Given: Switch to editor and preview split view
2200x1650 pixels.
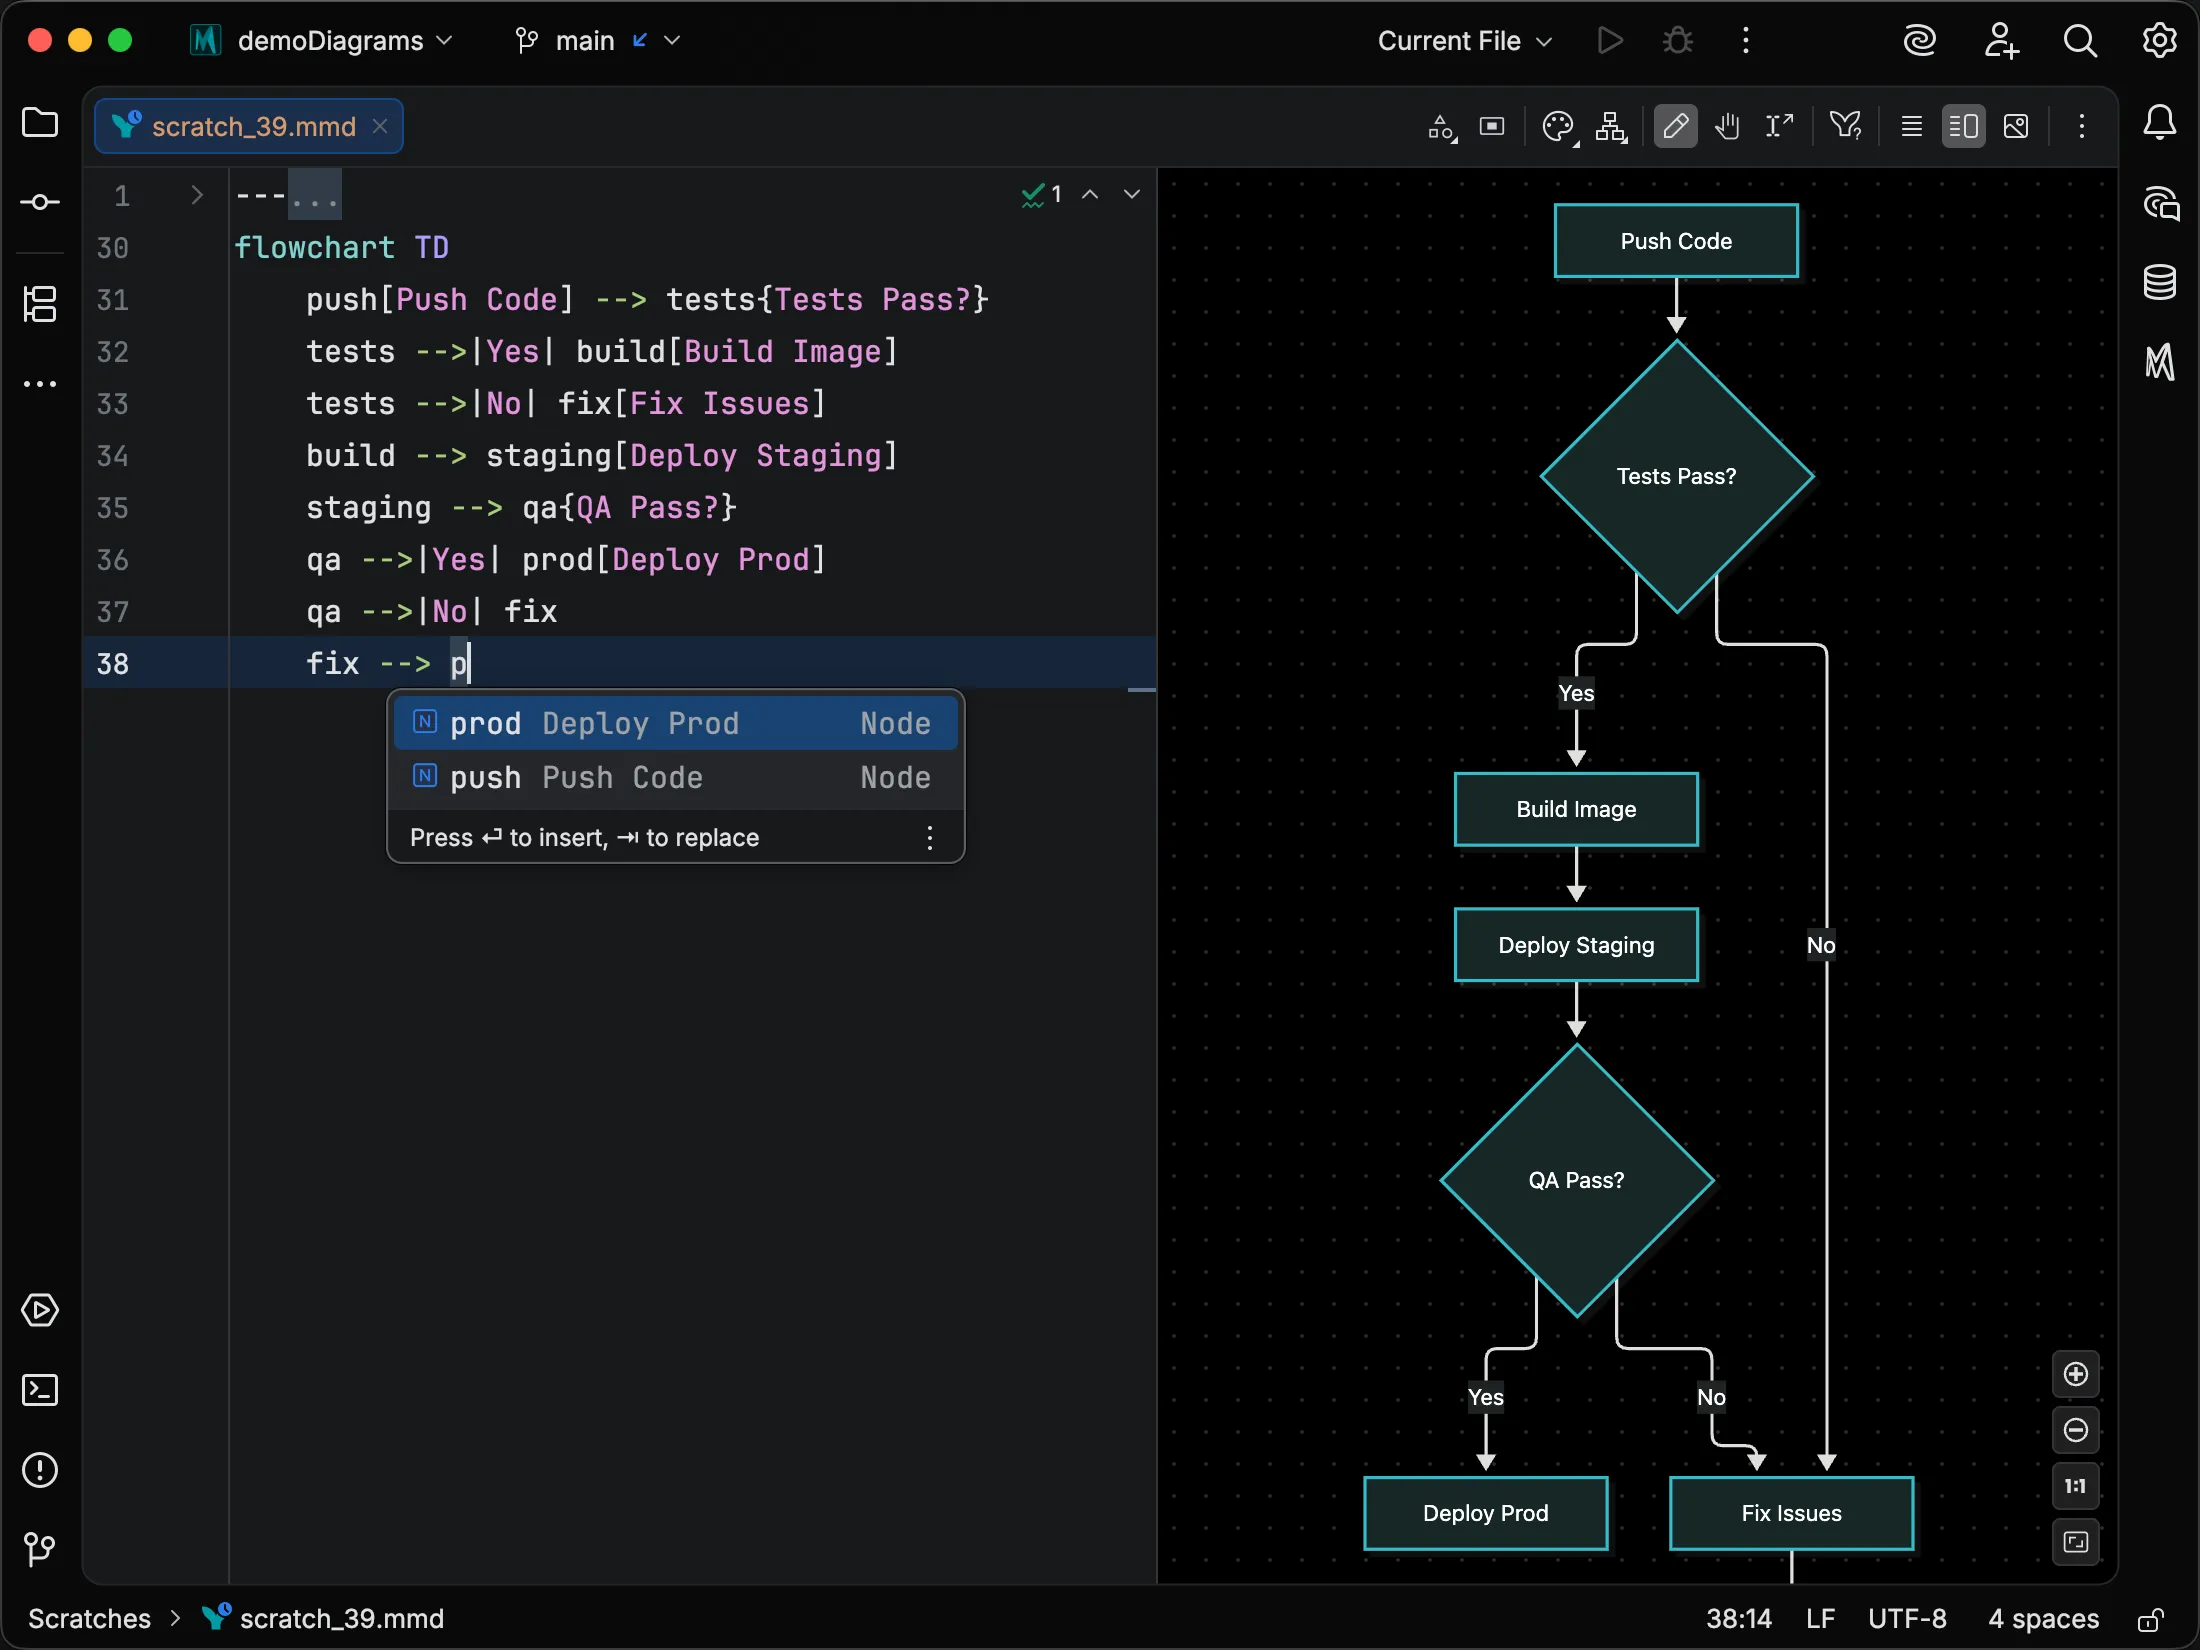Looking at the screenshot, I should 1964,127.
